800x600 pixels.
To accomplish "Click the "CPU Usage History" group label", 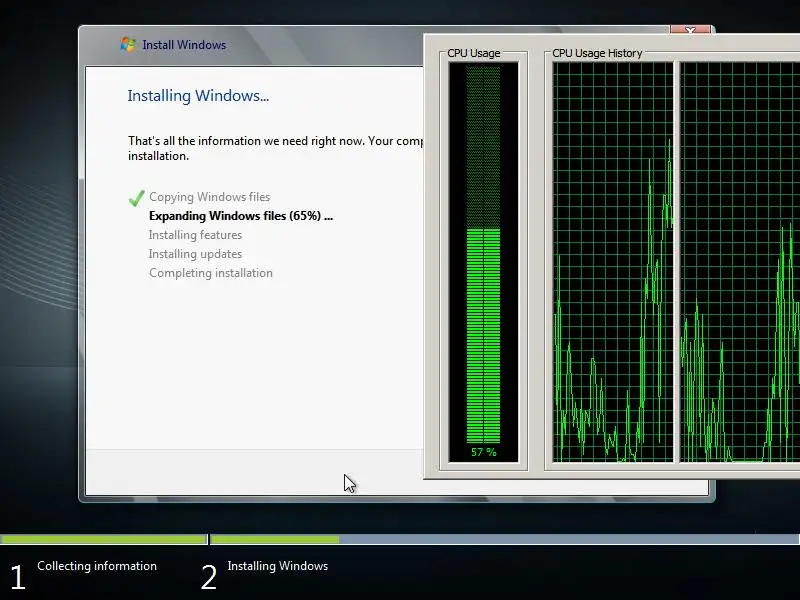I will coord(597,53).
